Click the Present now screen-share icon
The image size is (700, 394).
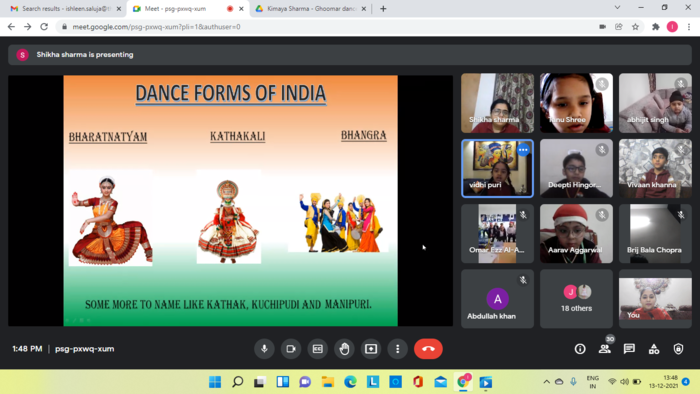click(x=371, y=349)
